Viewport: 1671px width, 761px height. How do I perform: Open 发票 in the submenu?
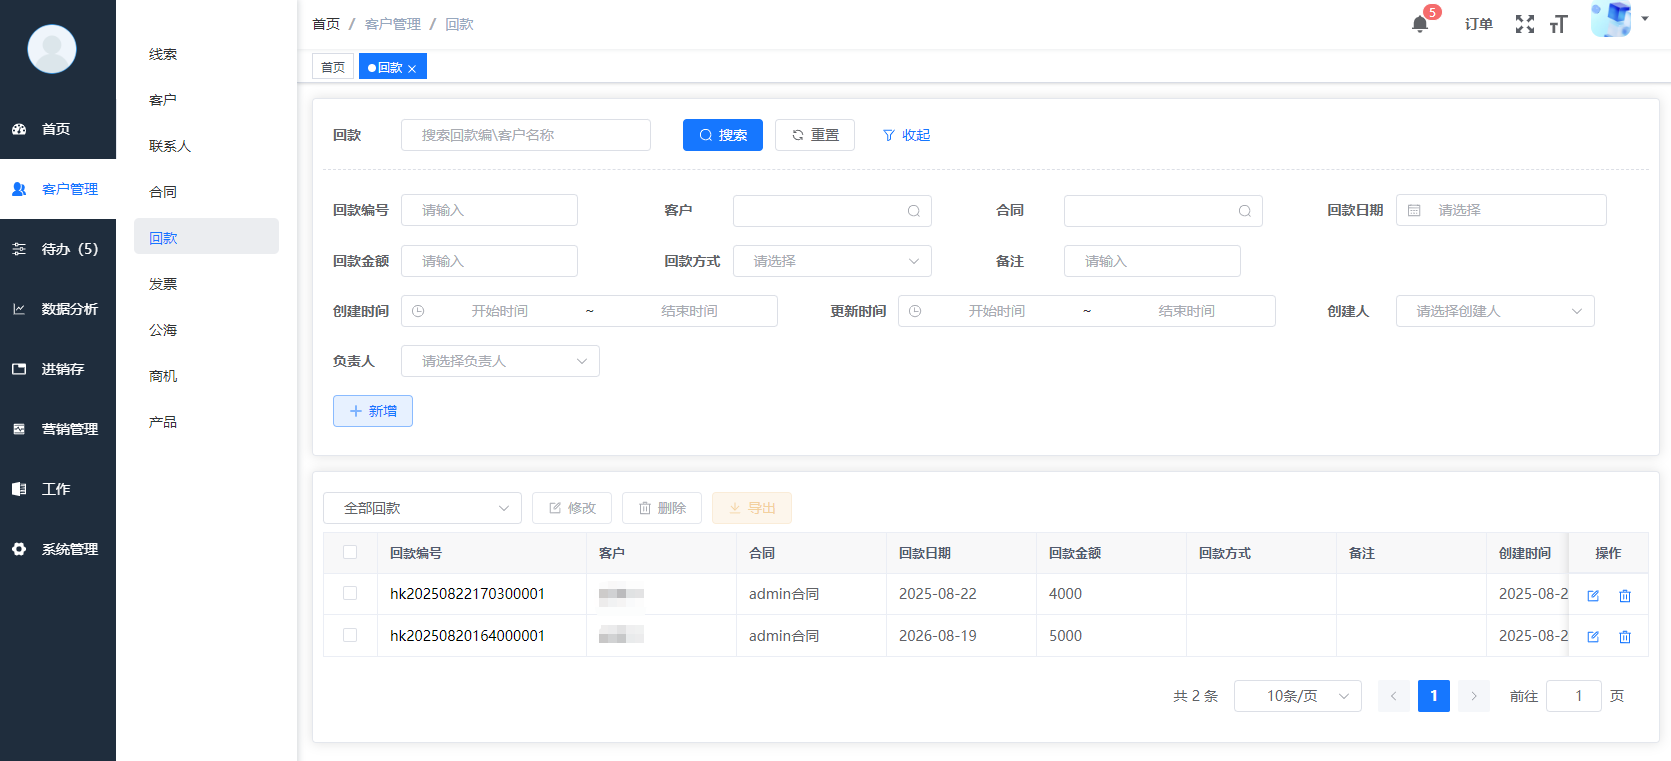[x=163, y=284]
